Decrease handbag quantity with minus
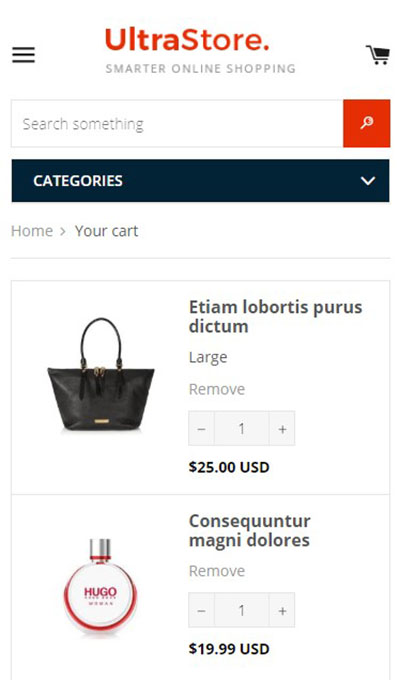The width and height of the screenshot is (400, 680). pyautogui.click(x=201, y=428)
